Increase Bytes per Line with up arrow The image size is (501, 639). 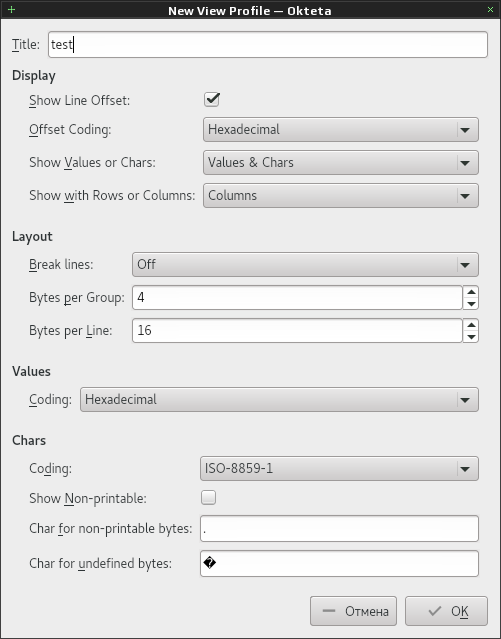coord(471,325)
